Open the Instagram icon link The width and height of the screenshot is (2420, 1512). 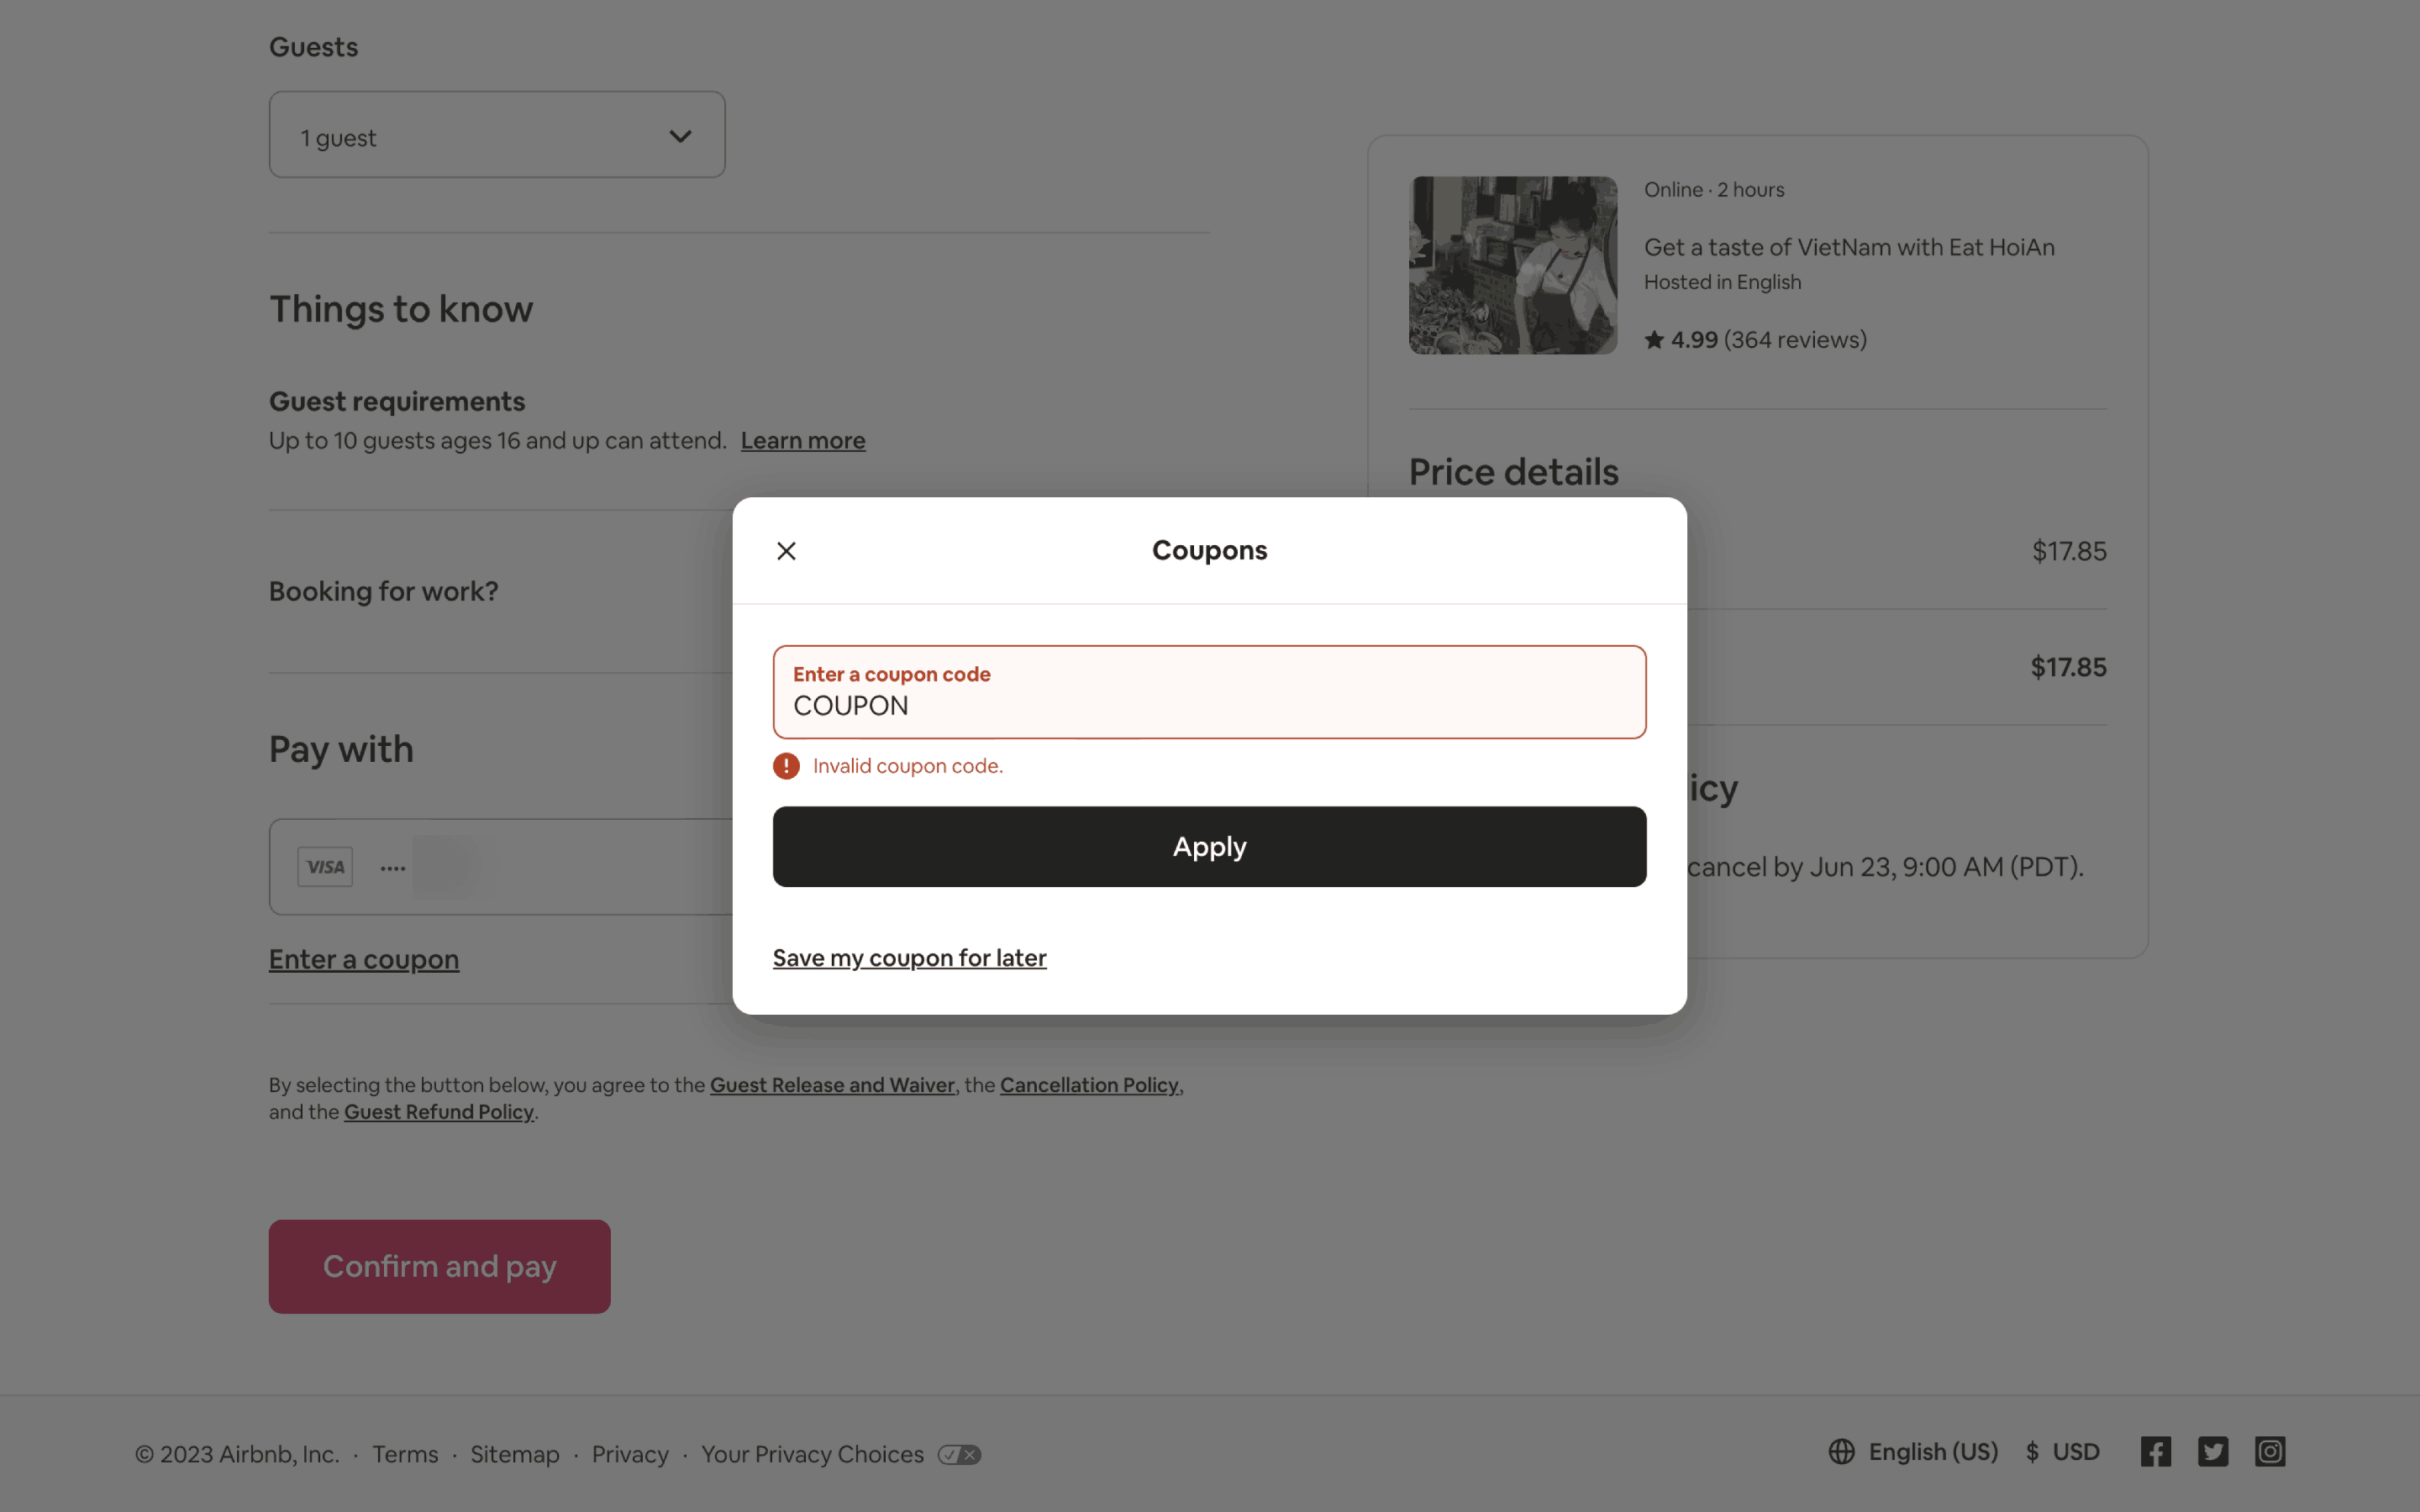[x=2269, y=1452]
